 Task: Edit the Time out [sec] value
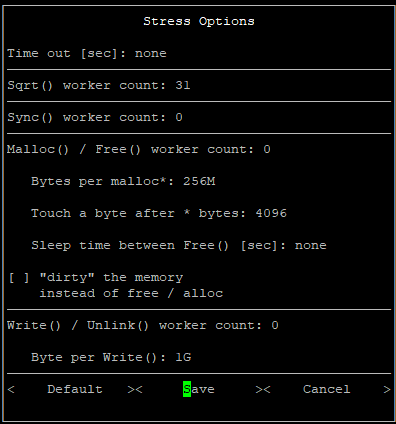[x=151, y=53]
